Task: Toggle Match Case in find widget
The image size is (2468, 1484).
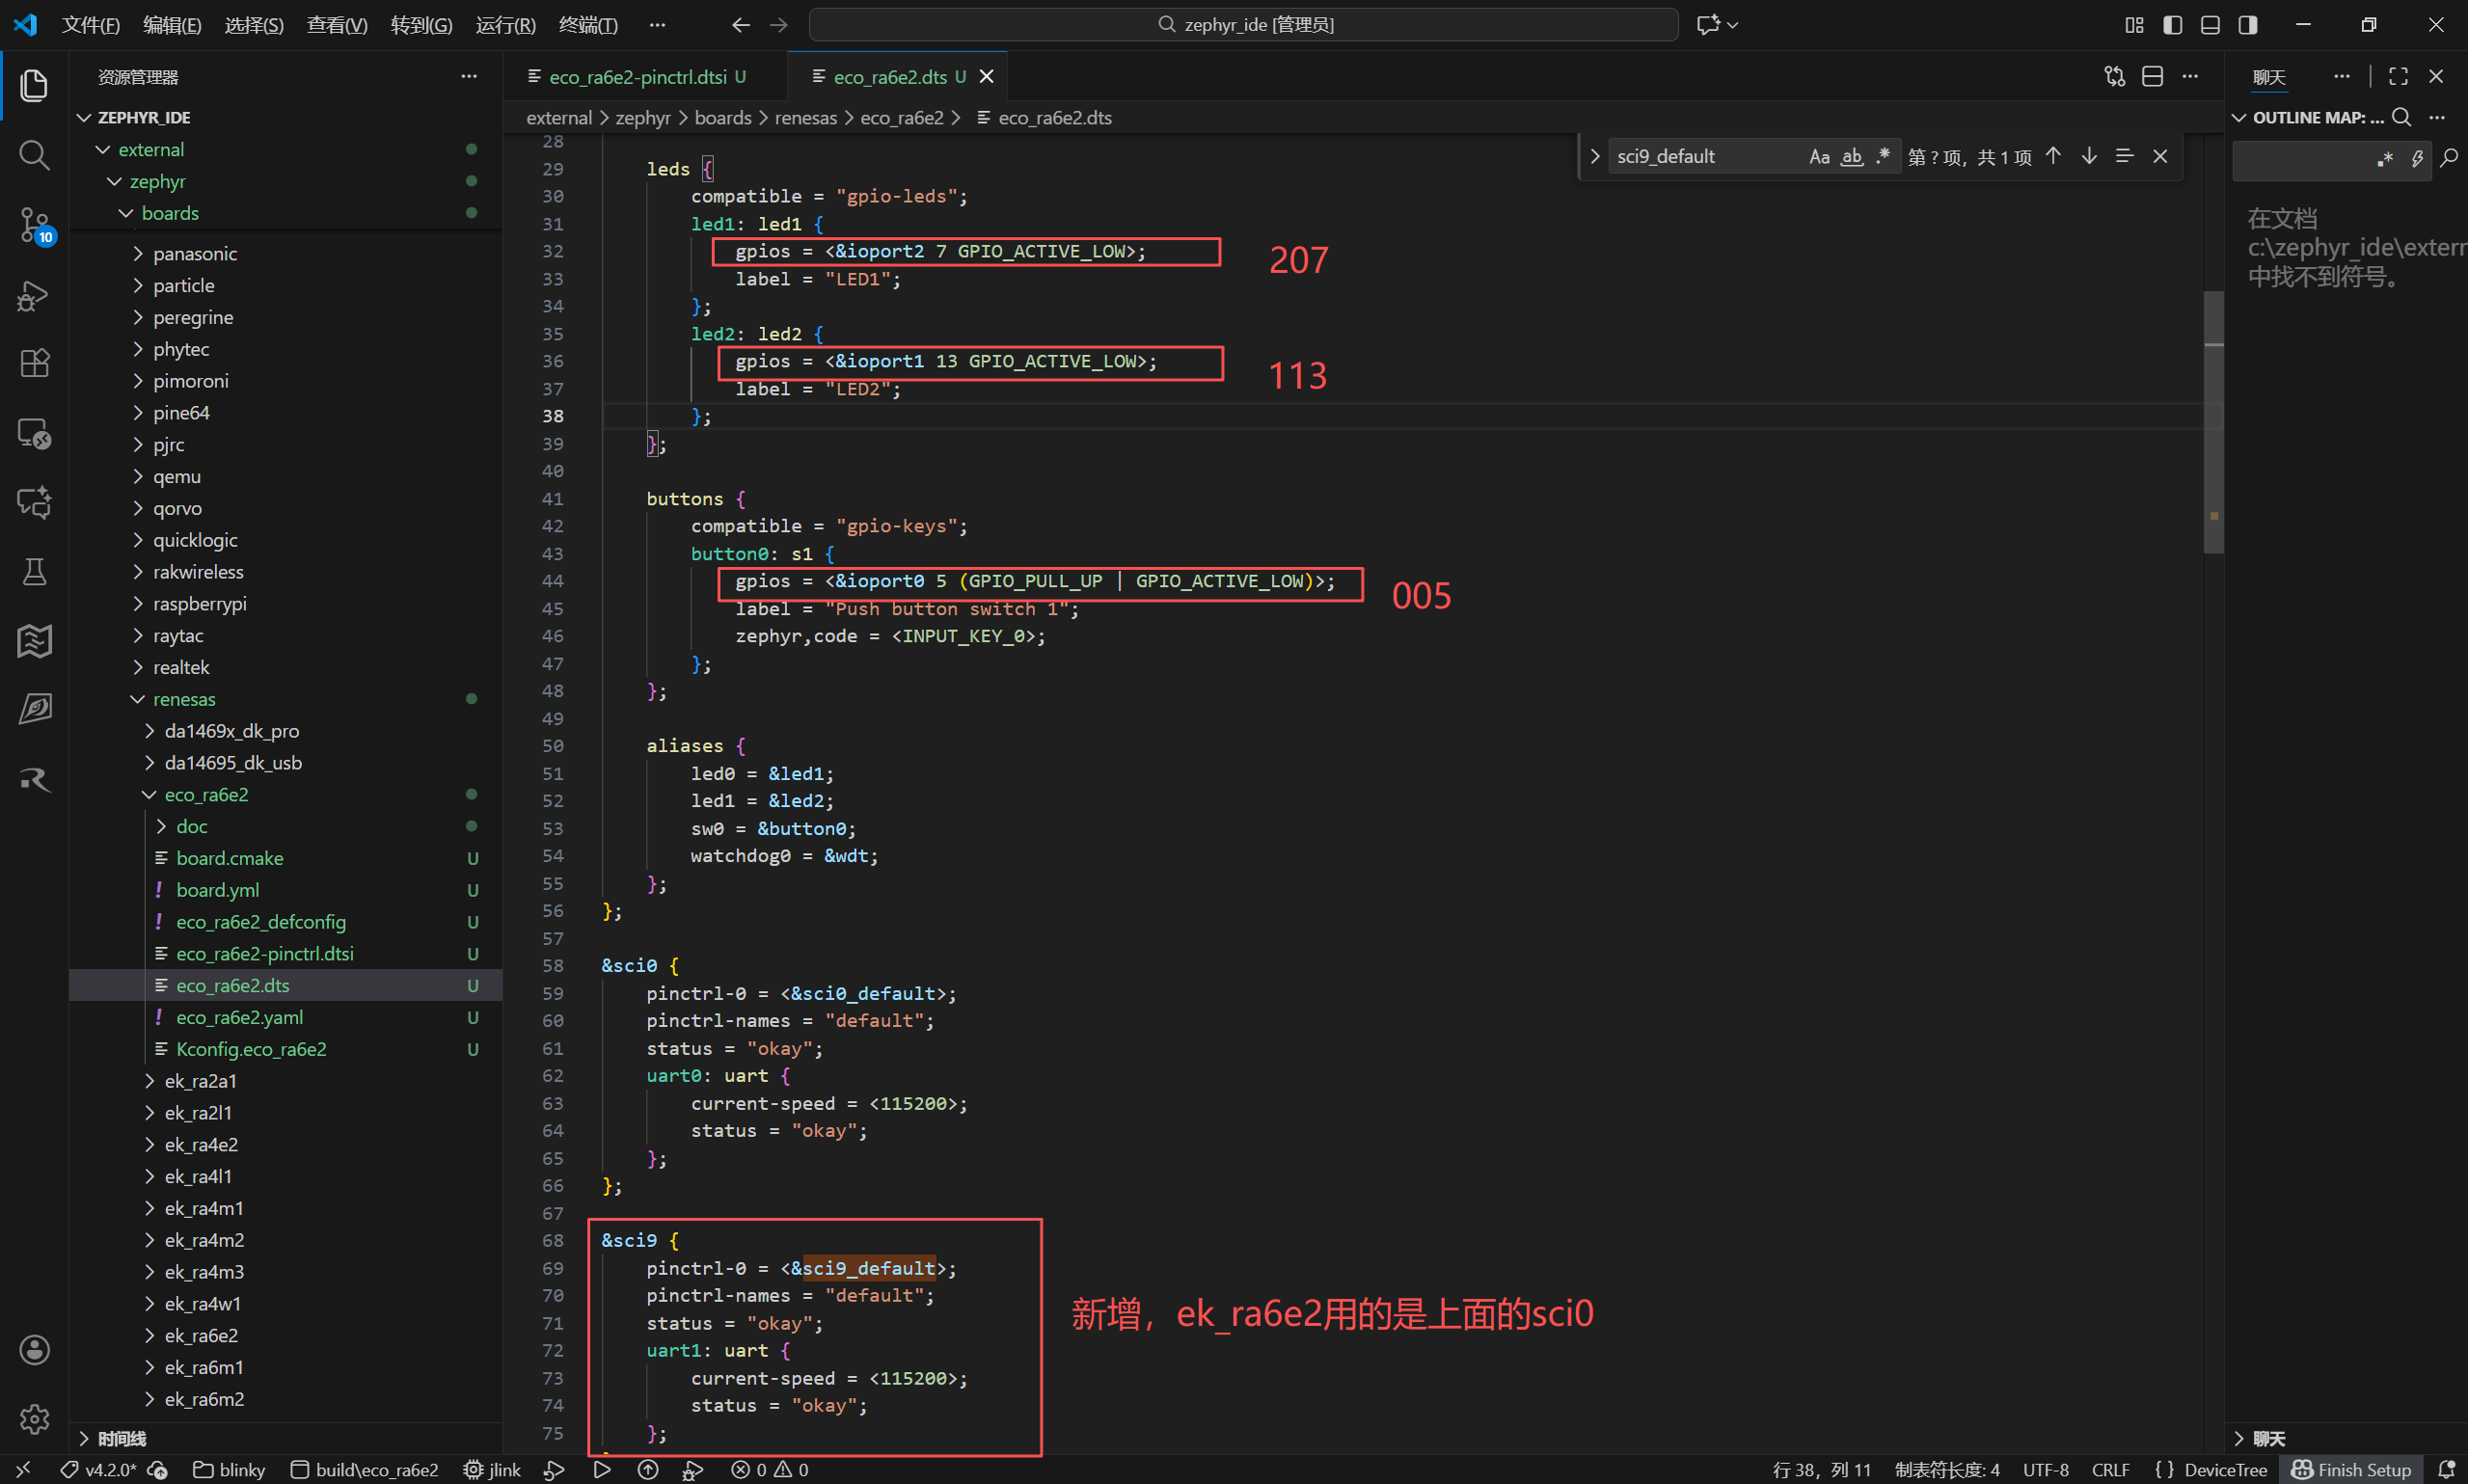Action: pos(1819,156)
